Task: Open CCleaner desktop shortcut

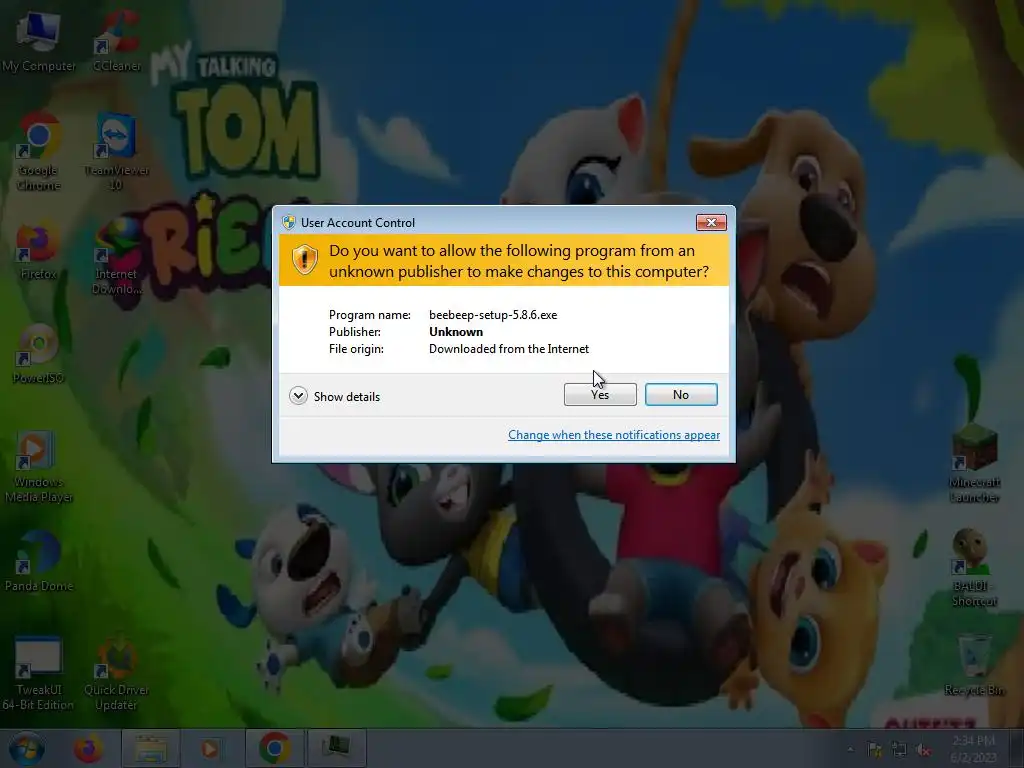Action: 116,42
